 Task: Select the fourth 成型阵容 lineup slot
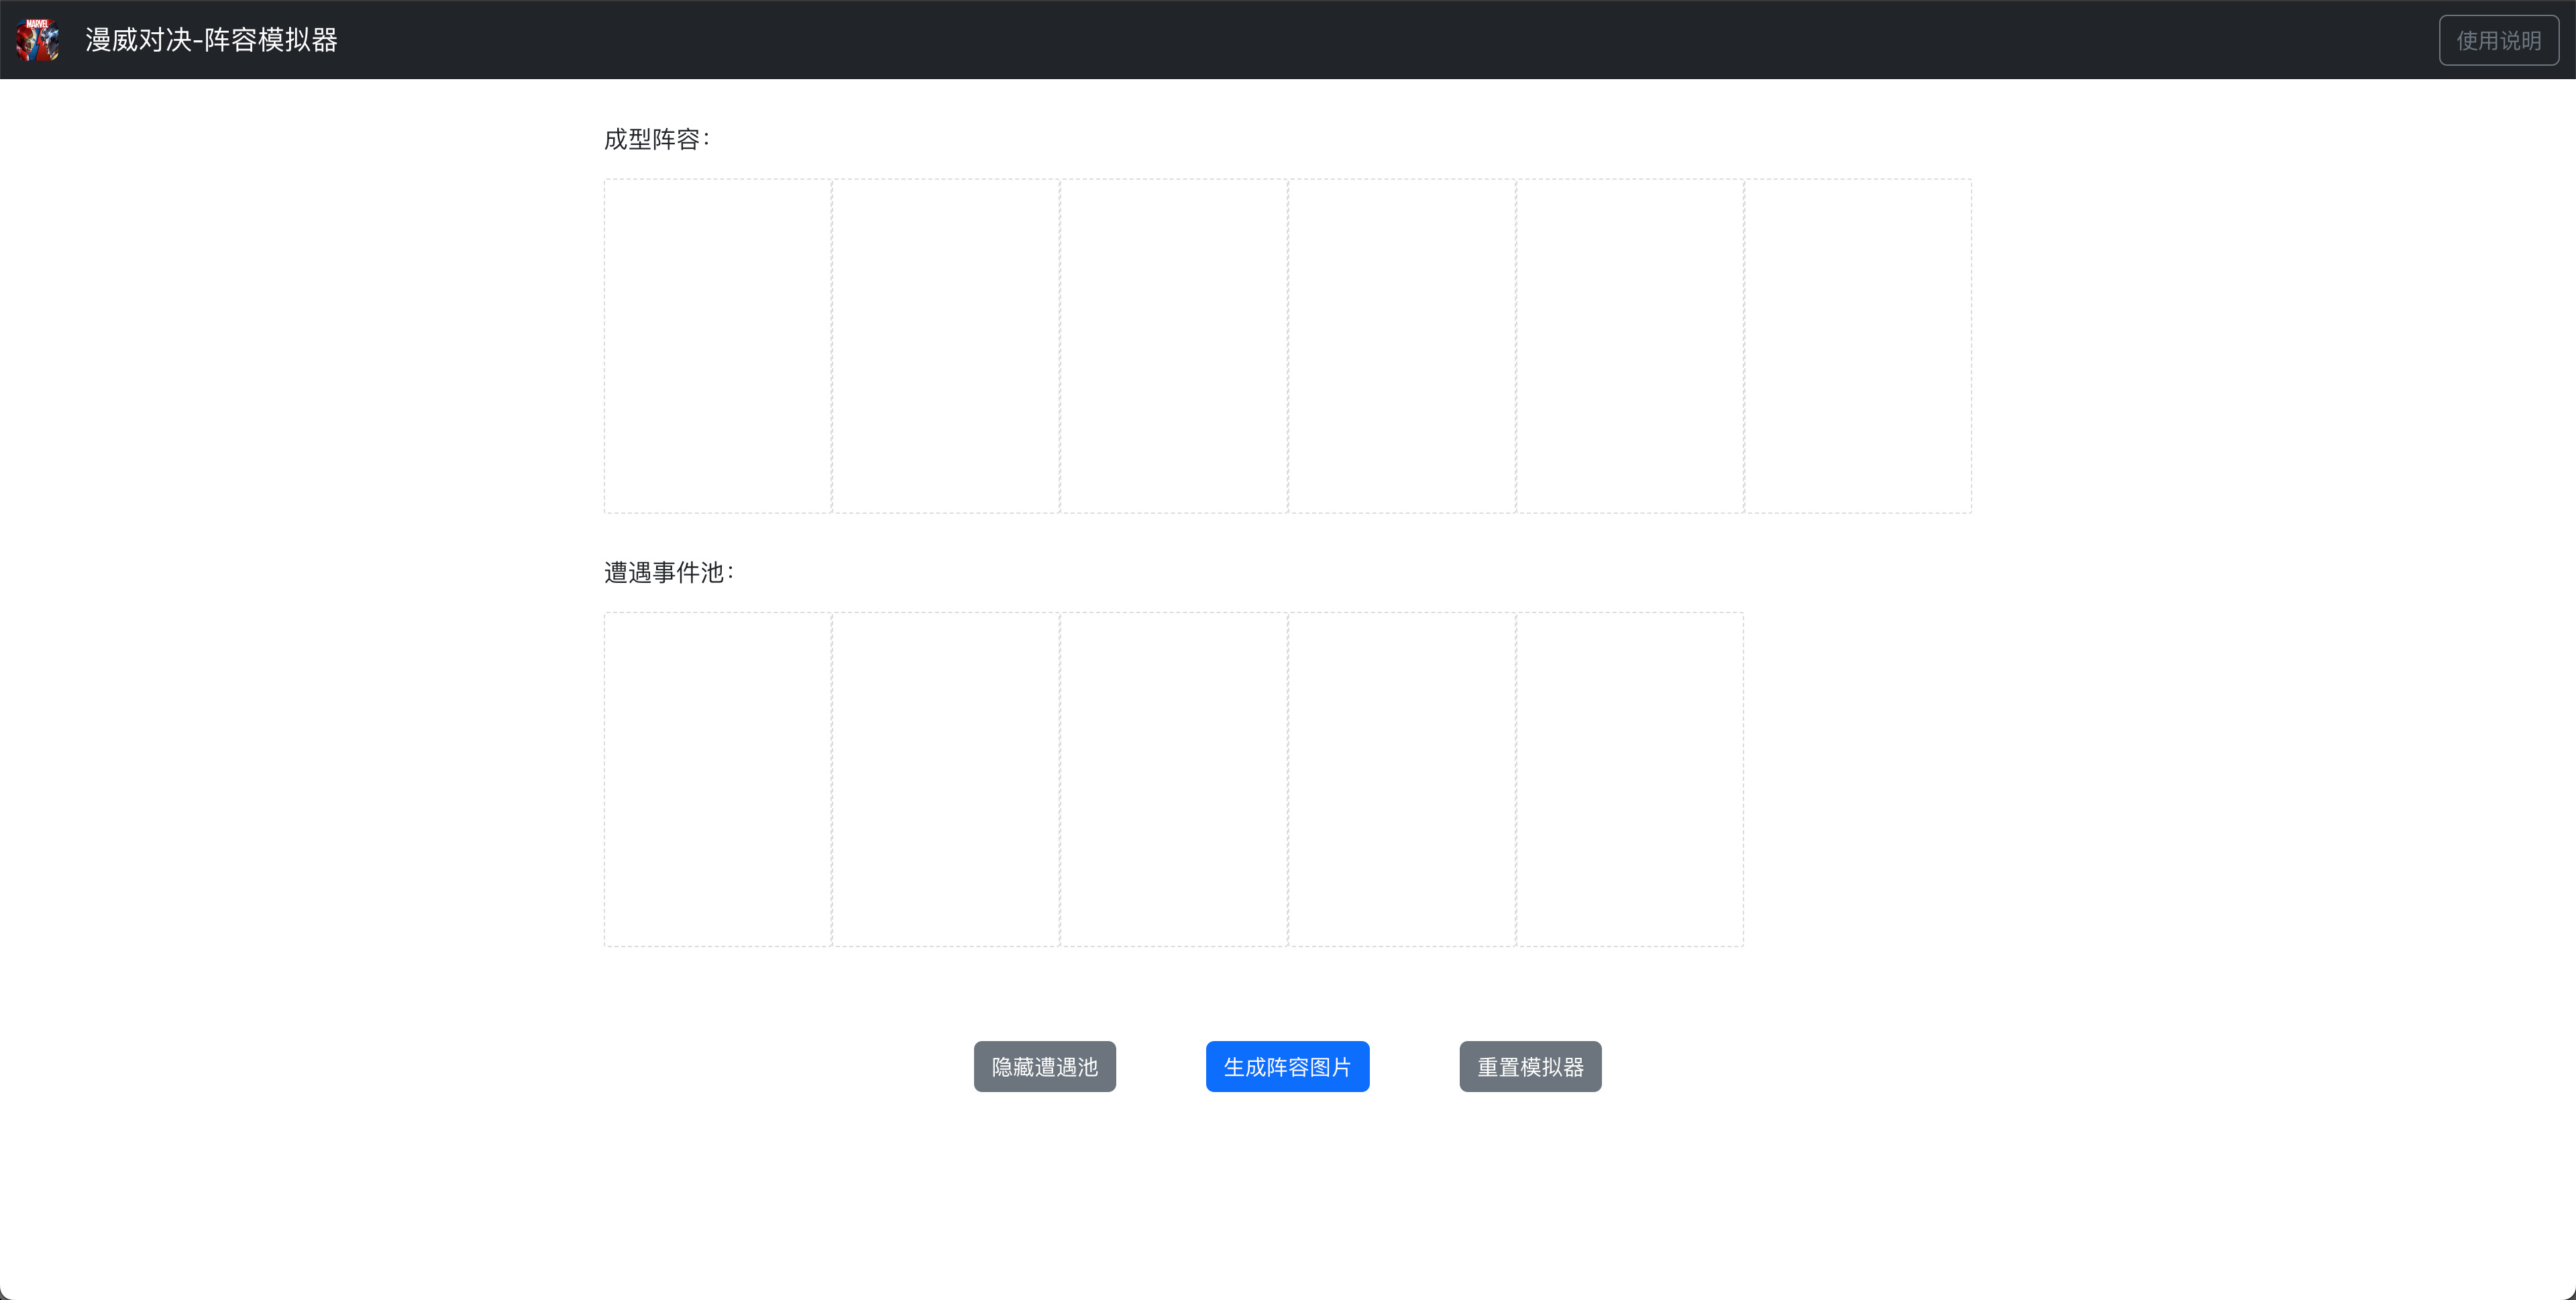pos(1401,346)
